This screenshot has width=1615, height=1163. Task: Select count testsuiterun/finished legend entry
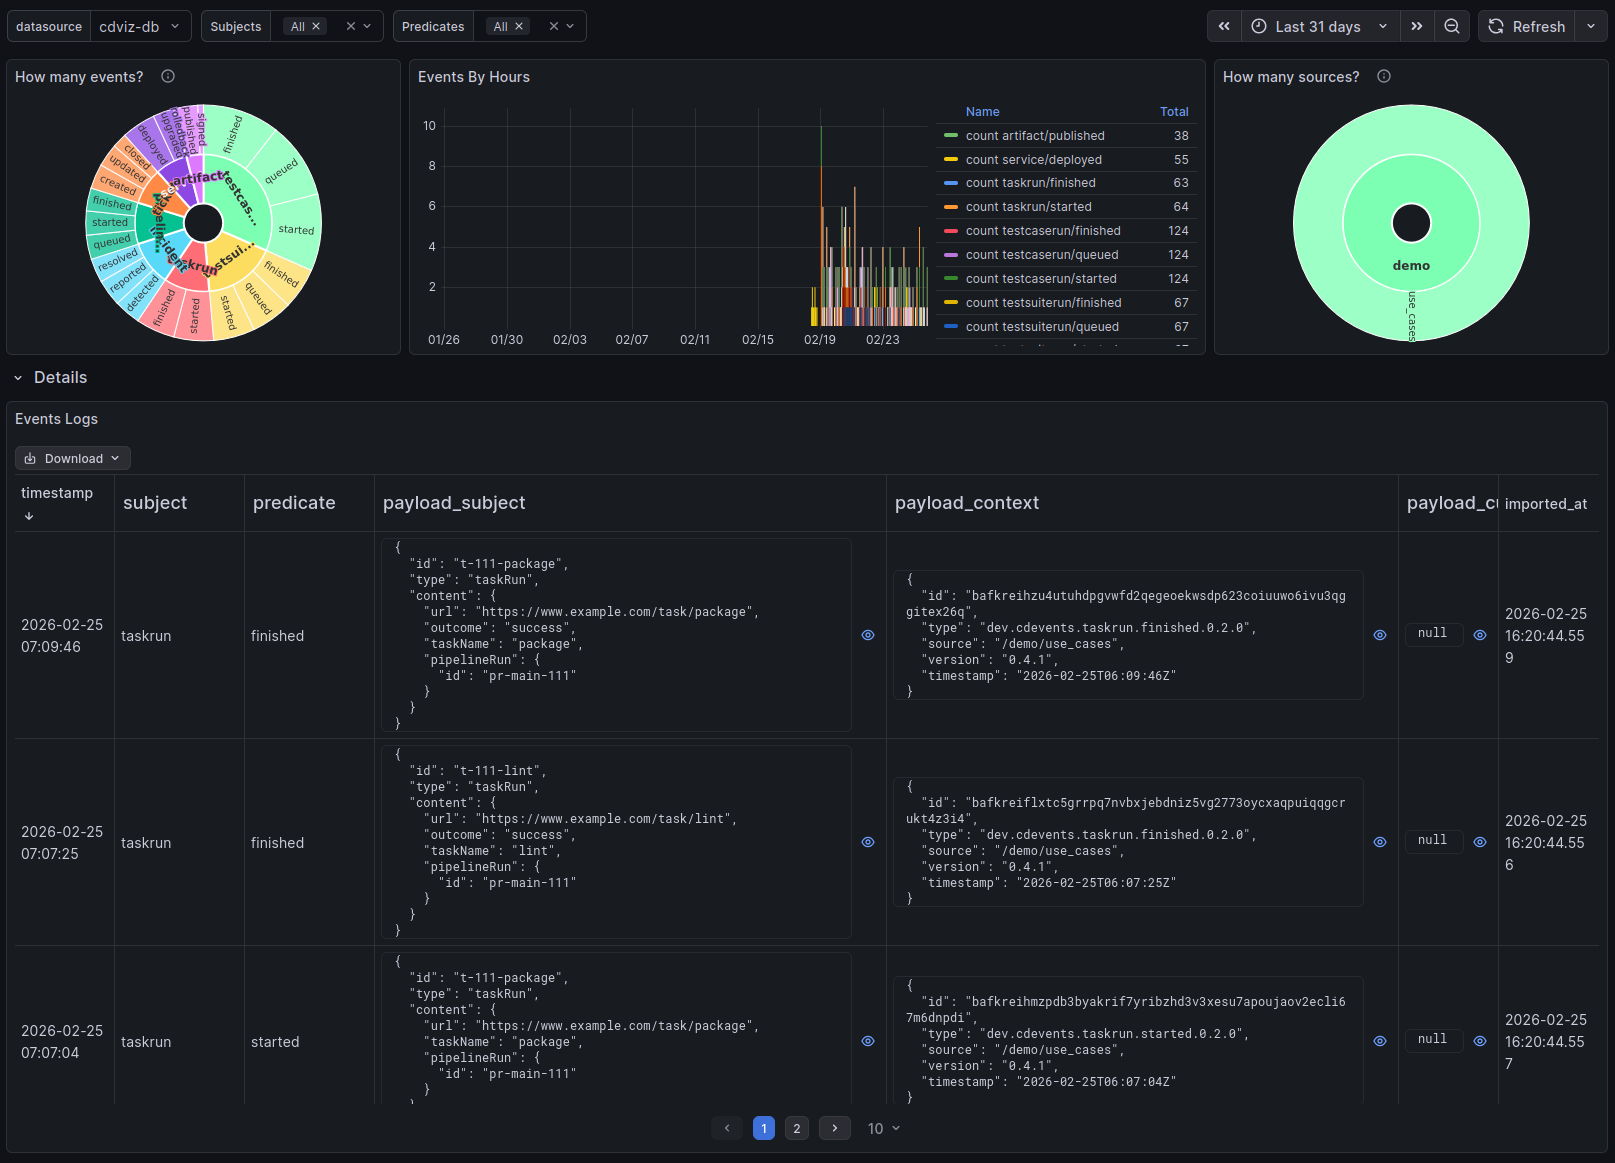tap(1044, 303)
